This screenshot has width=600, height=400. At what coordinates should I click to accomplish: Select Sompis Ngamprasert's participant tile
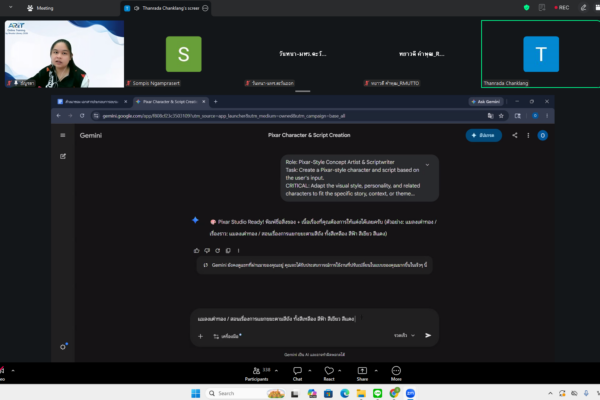[x=184, y=54]
